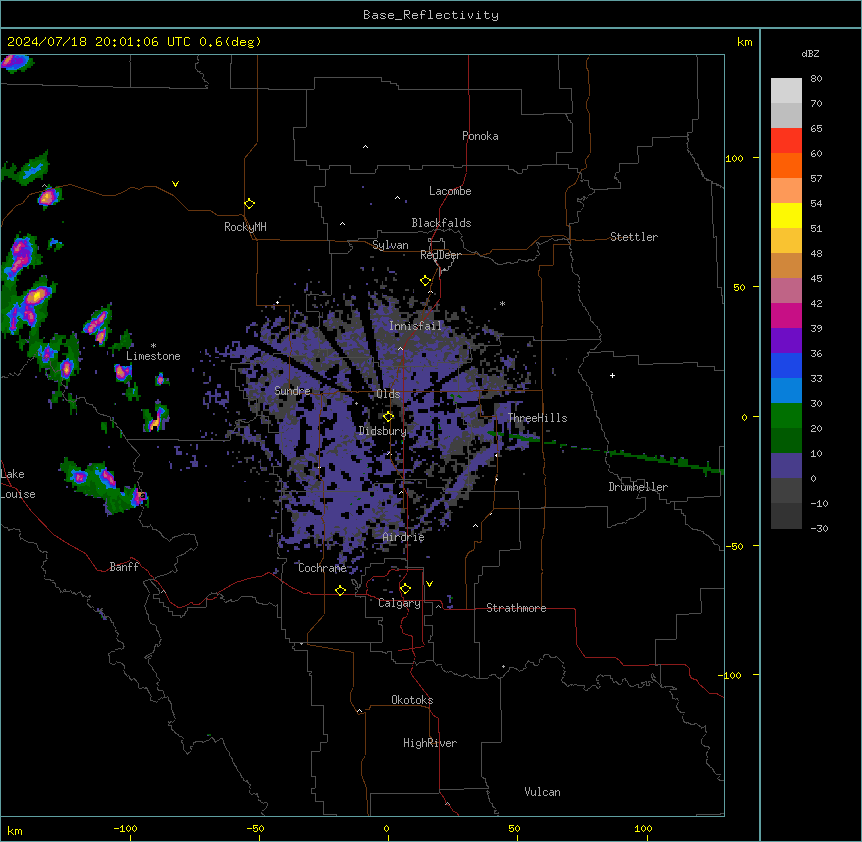
Task: Click the dBZ legend heading
Action: click(810, 53)
